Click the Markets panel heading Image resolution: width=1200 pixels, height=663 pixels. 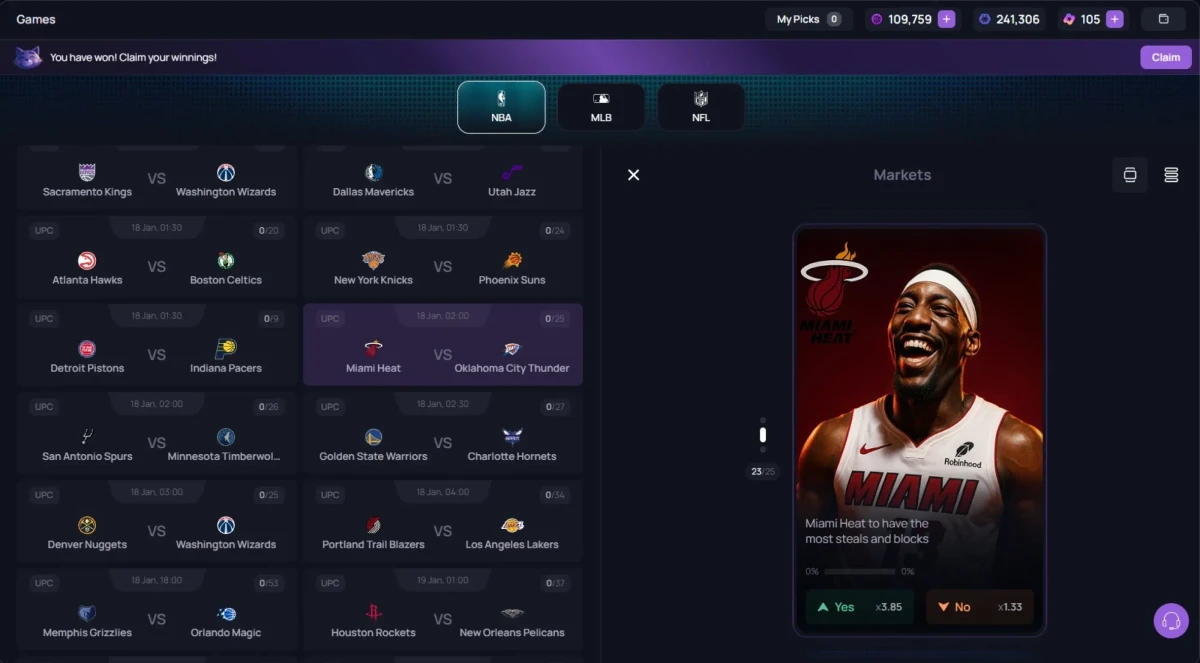coord(902,175)
